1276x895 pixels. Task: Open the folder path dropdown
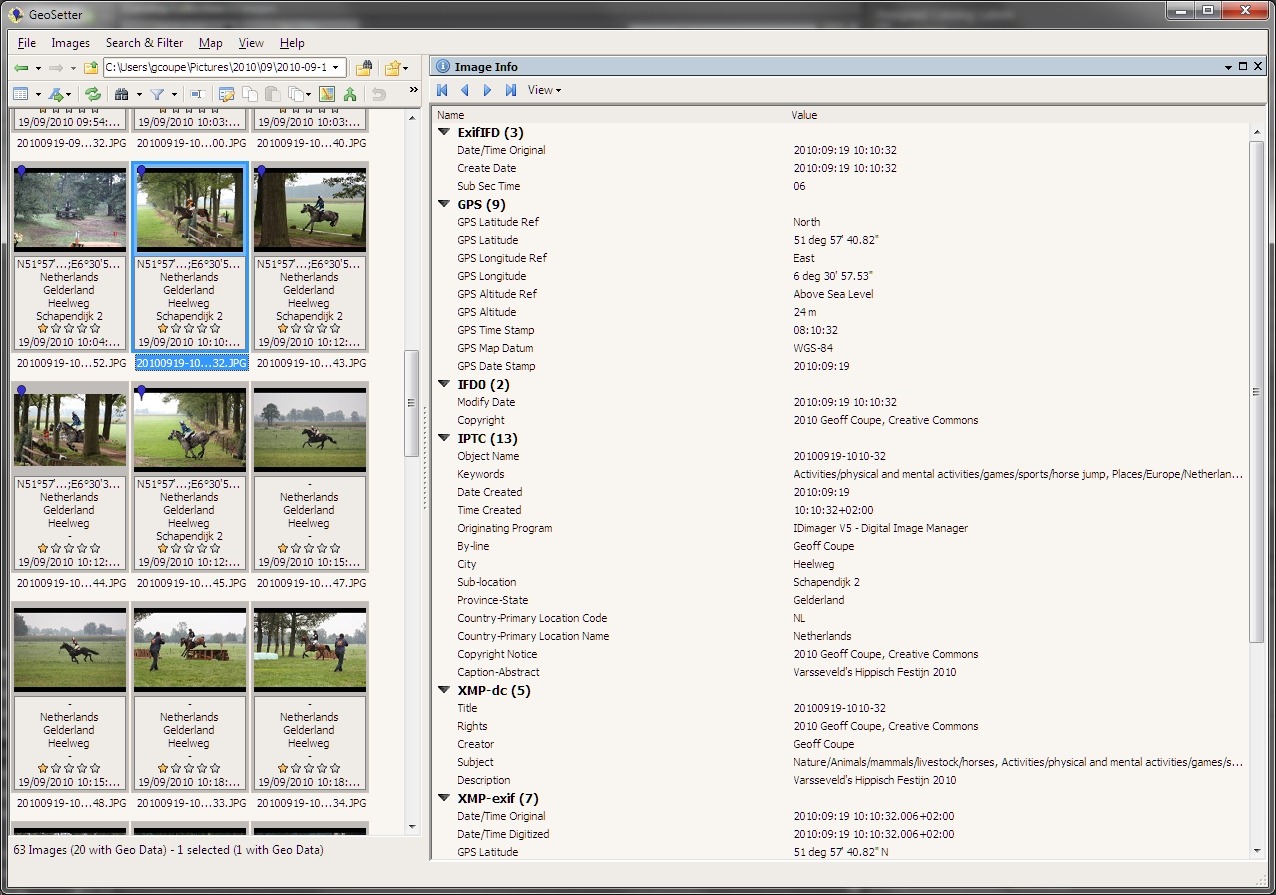[x=336, y=68]
